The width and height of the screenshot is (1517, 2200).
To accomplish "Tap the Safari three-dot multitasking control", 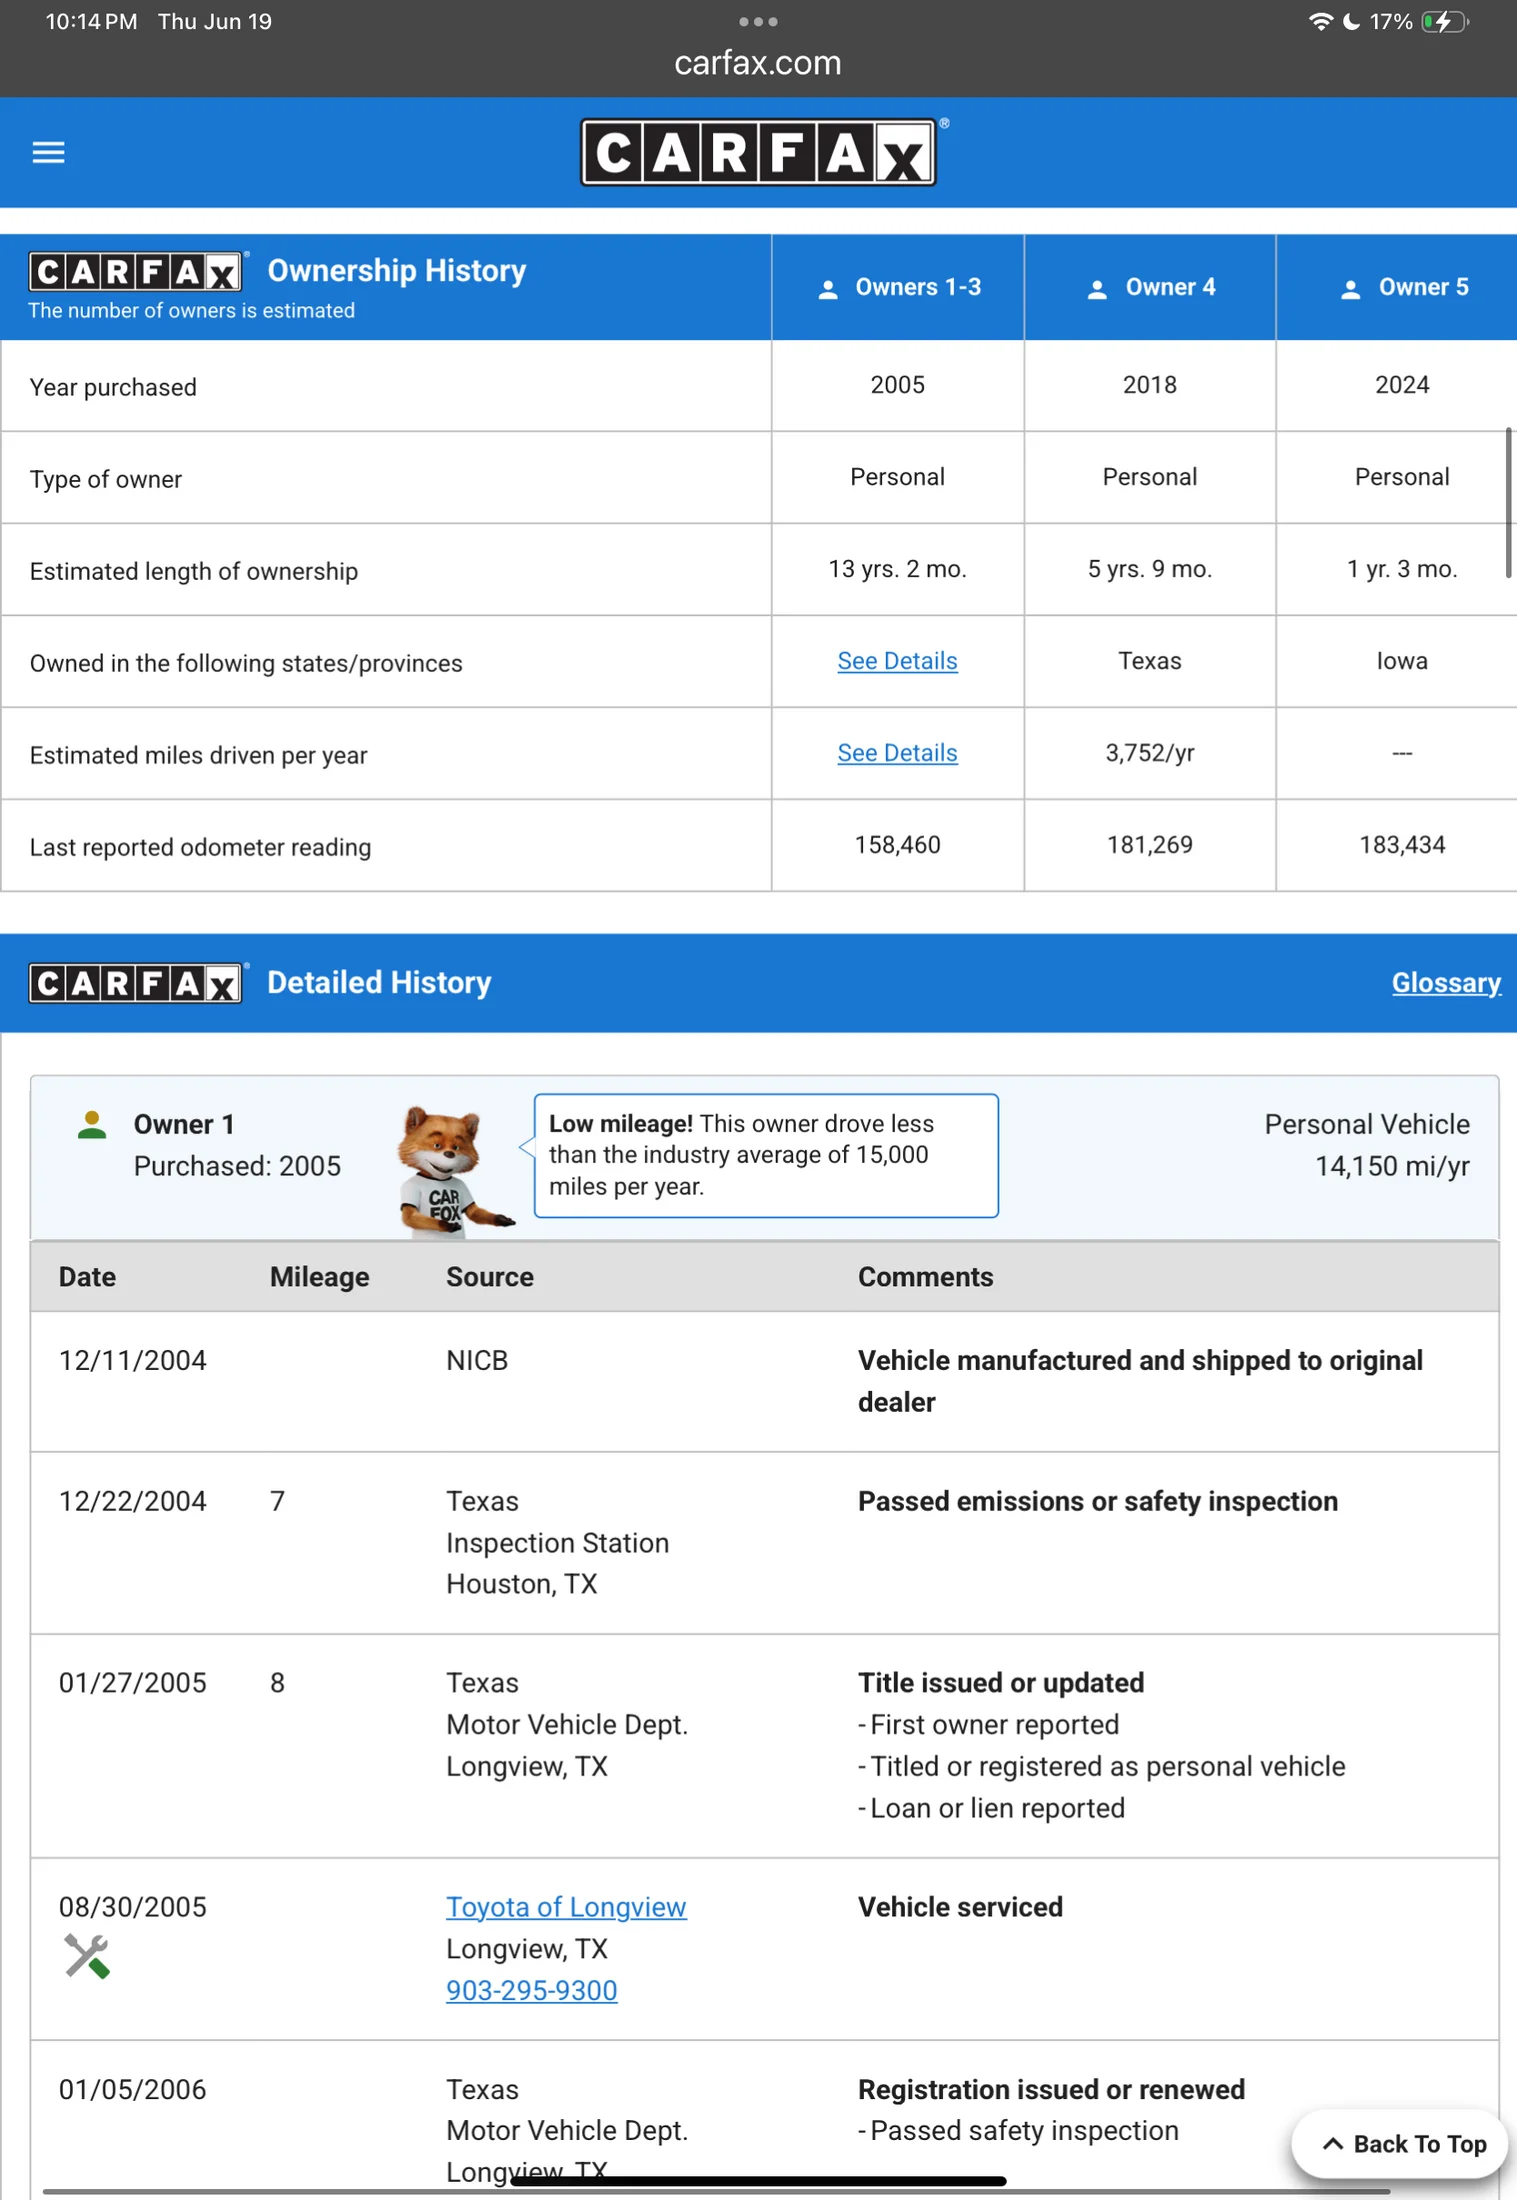I will click(x=758, y=21).
